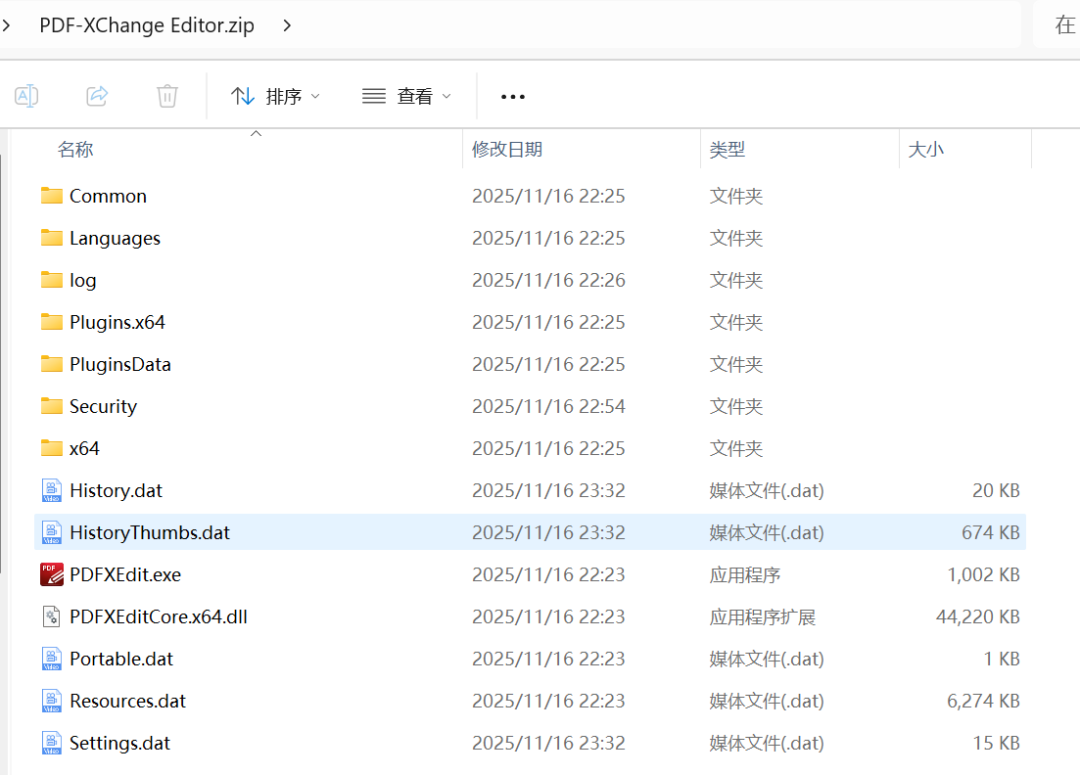The width and height of the screenshot is (1080, 775).
Task: Click the PDFXEditCore.x64.dll file icon
Action: pos(52,617)
